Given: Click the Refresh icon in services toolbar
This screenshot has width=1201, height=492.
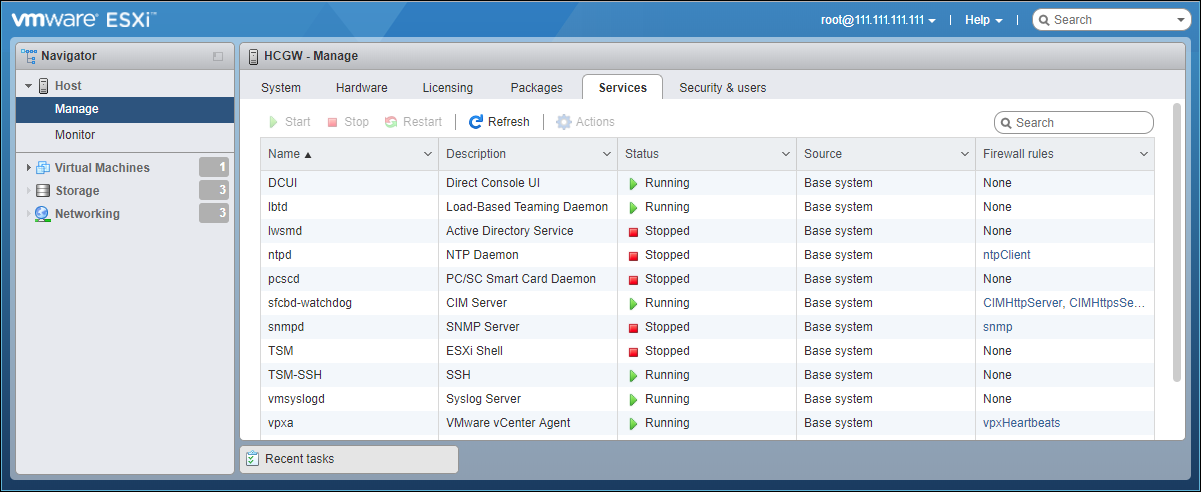Looking at the screenshot, I should (x=476, y=122).
